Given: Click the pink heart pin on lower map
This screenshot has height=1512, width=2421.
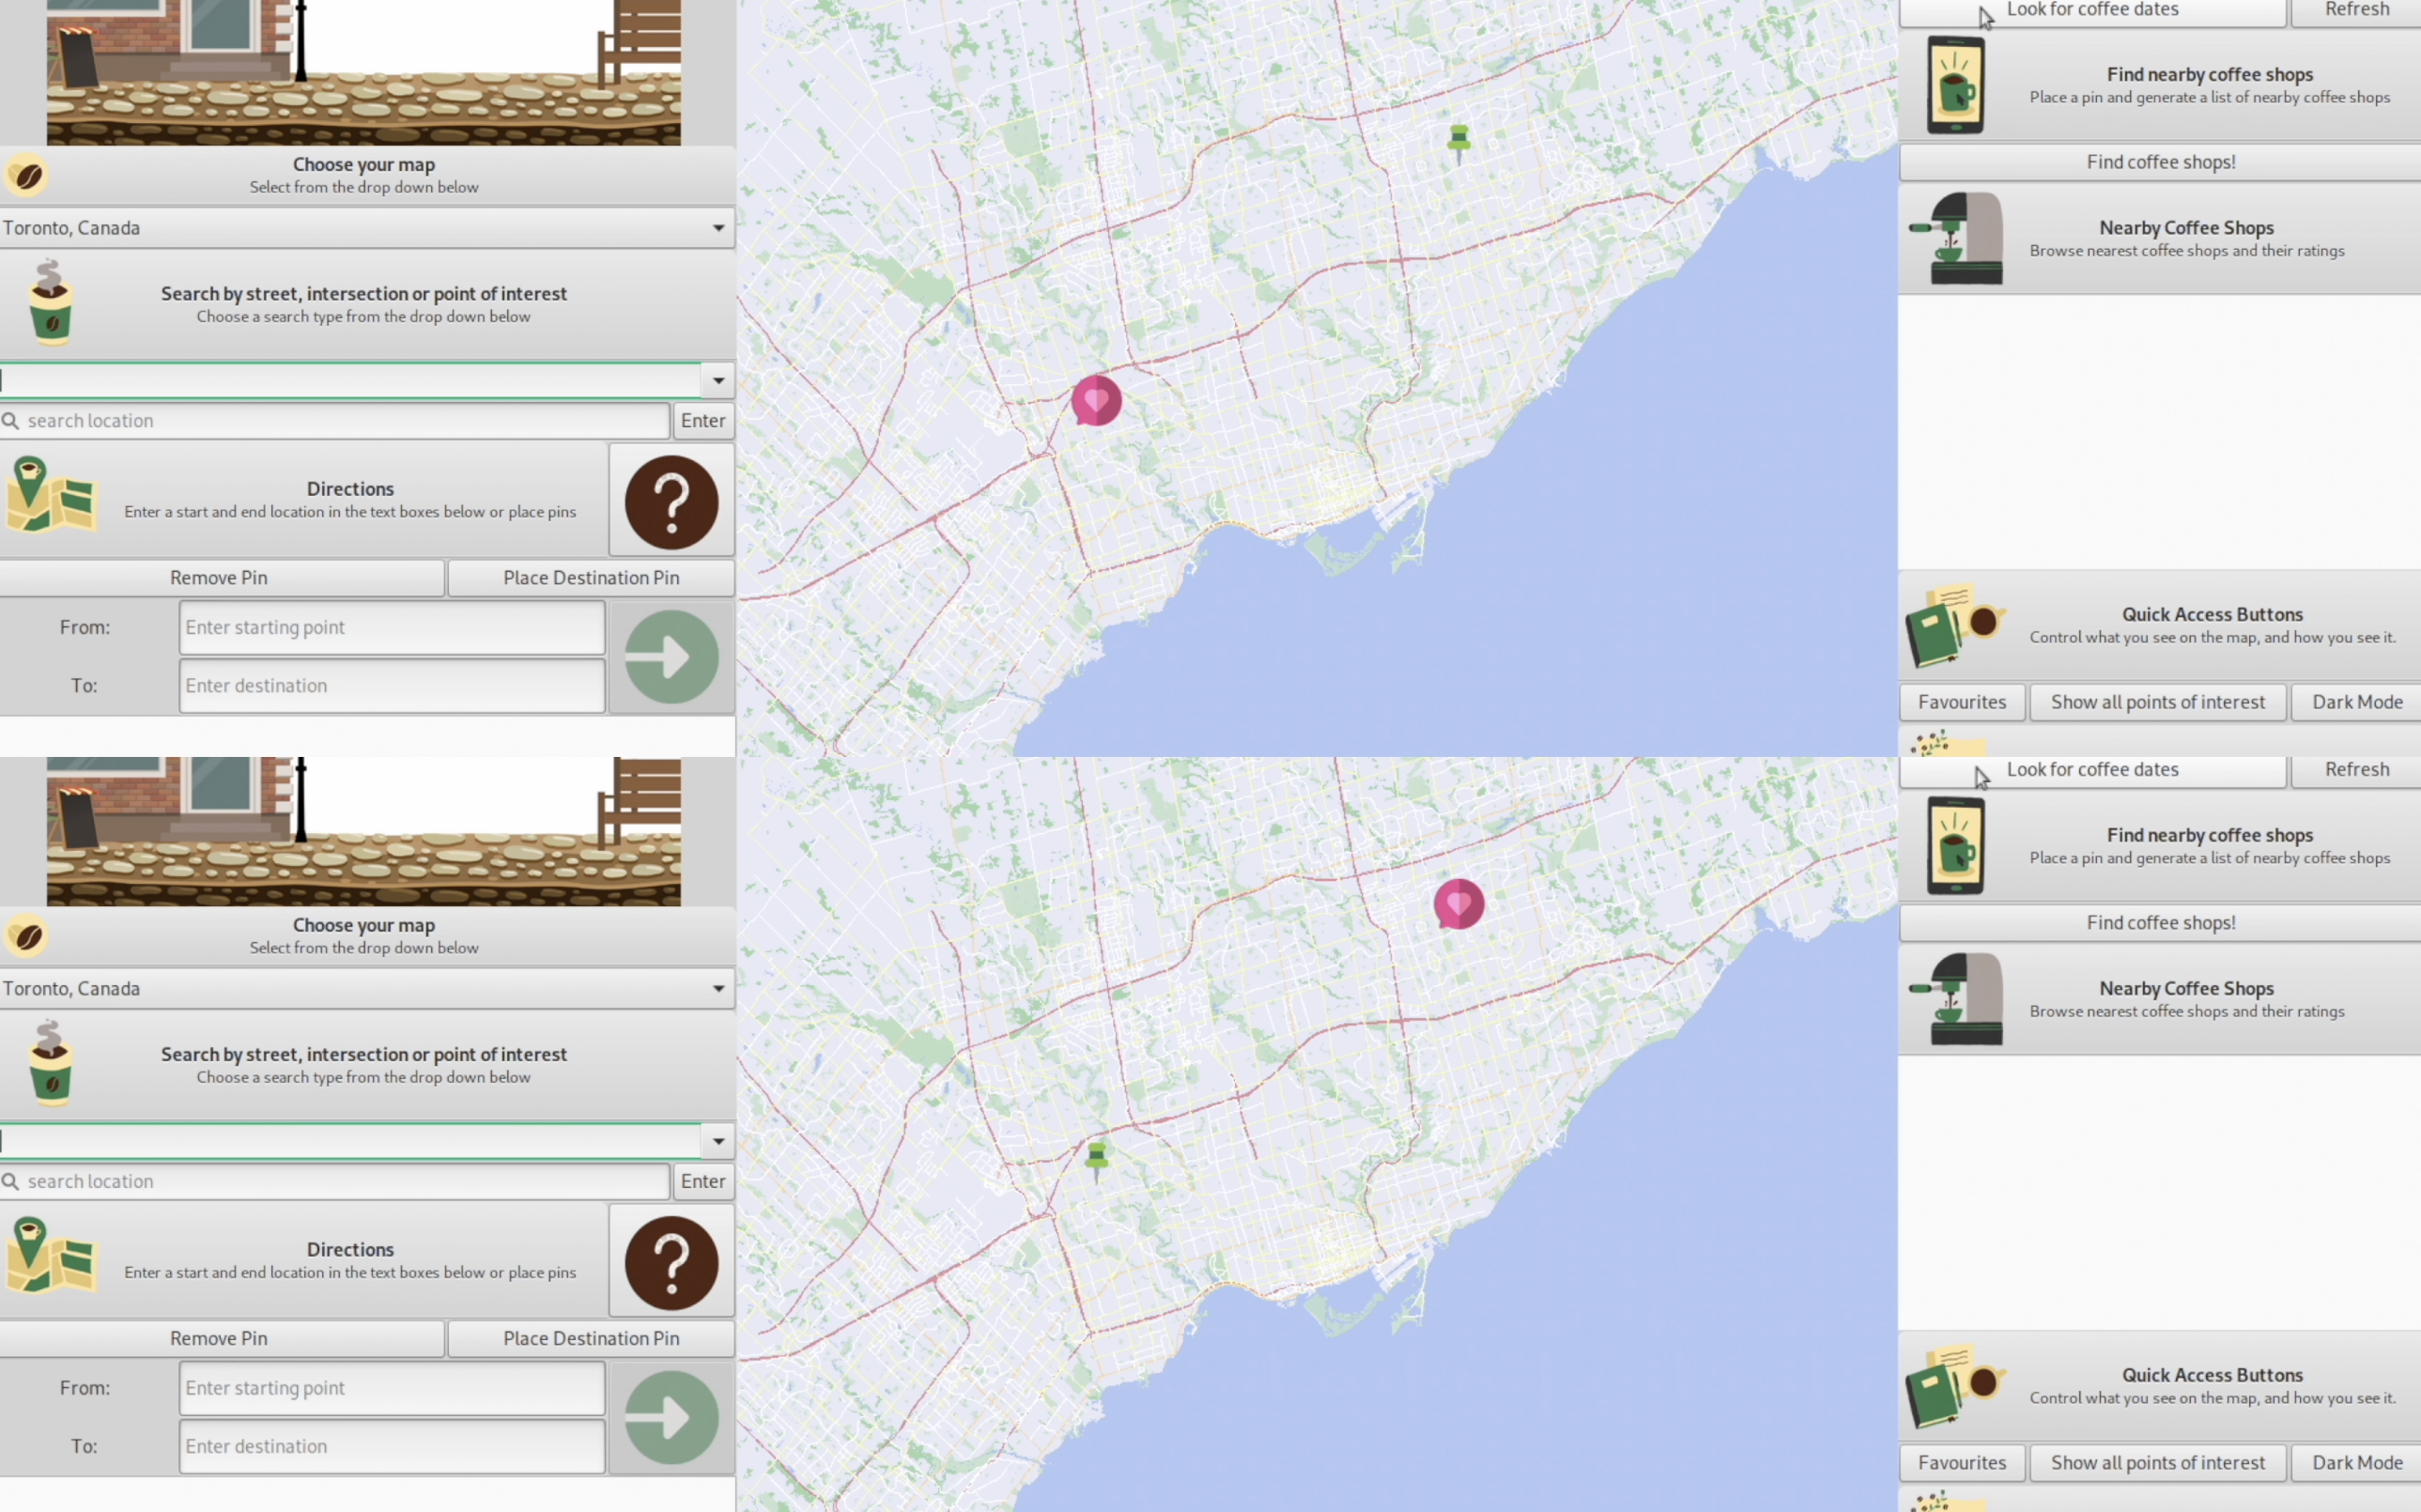Looking at the screenshot, I should coord(1458,903).
